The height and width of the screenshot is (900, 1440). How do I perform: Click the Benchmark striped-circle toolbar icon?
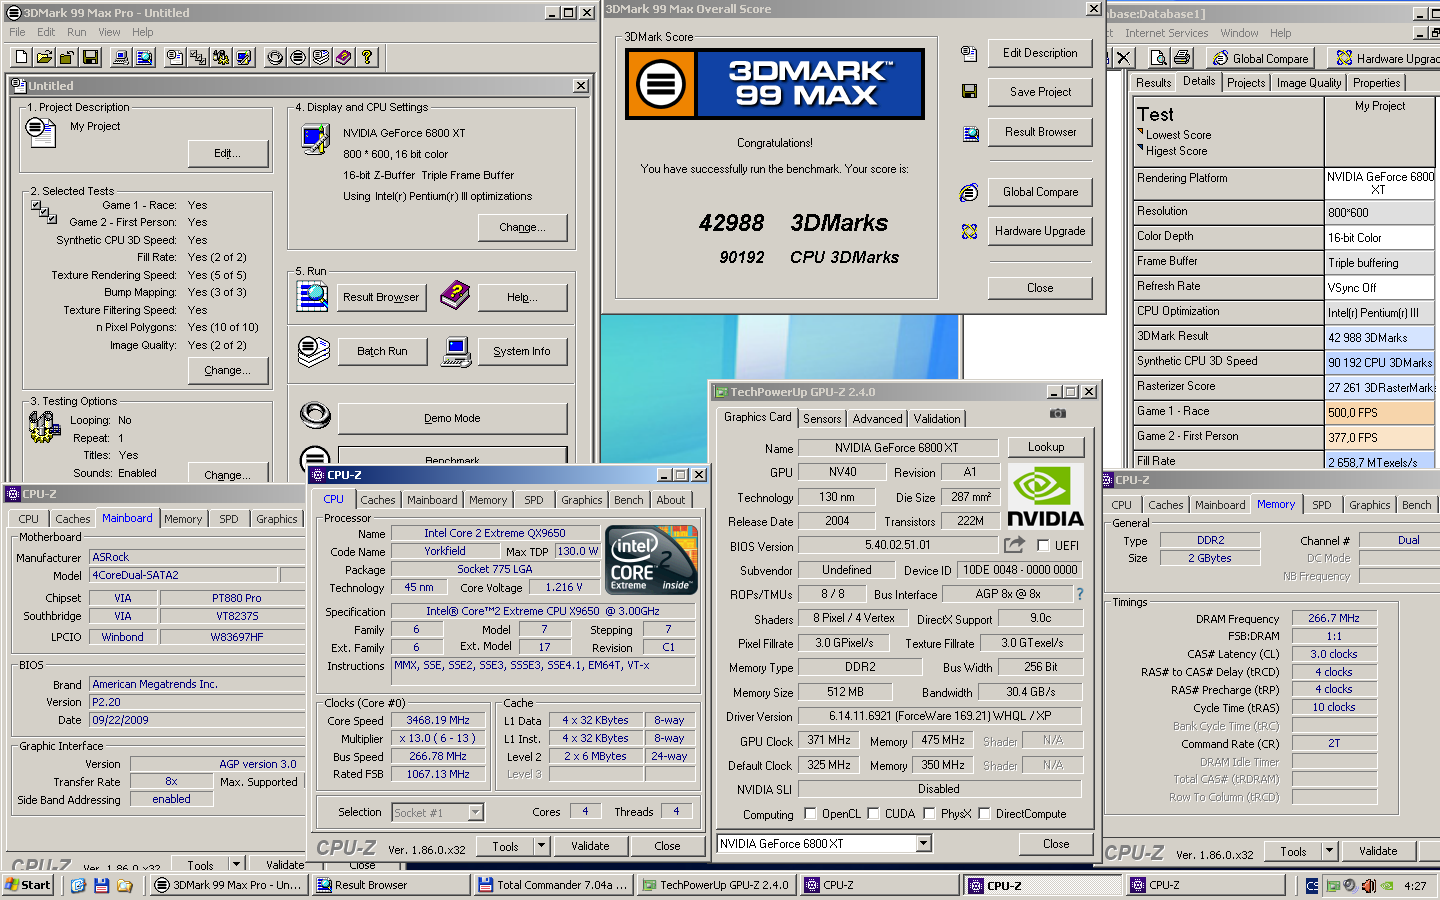[x=298, y=57]
